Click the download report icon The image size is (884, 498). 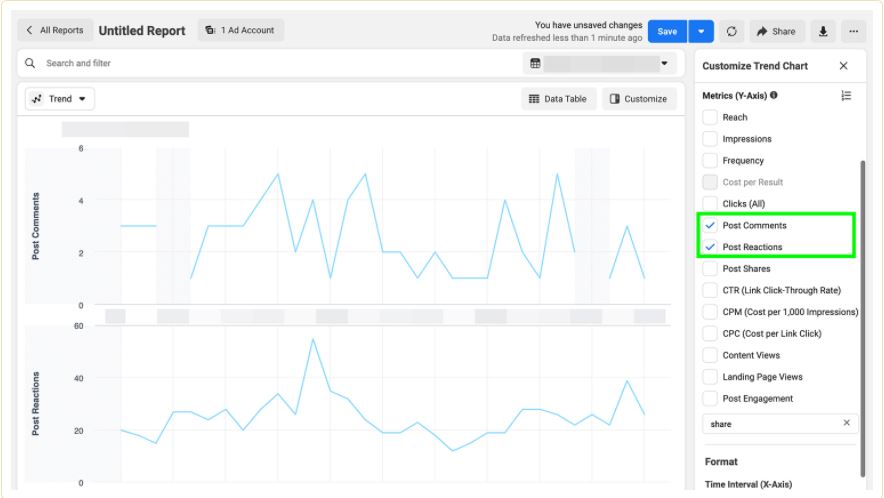tap(823, 31)
